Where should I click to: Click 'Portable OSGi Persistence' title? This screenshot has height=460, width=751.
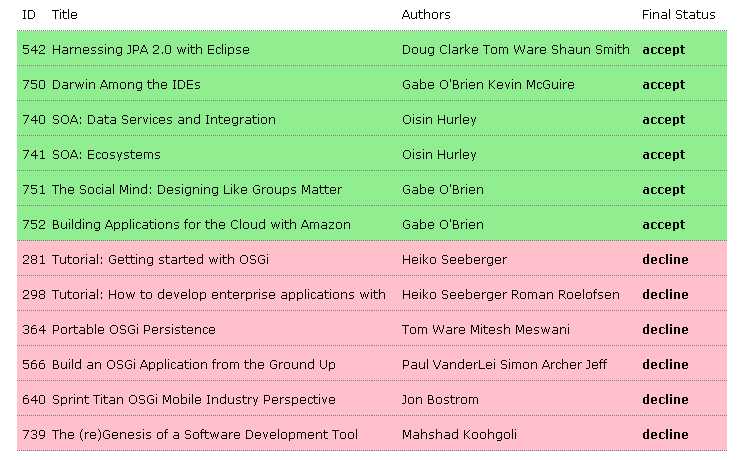(x=134, y=329)
